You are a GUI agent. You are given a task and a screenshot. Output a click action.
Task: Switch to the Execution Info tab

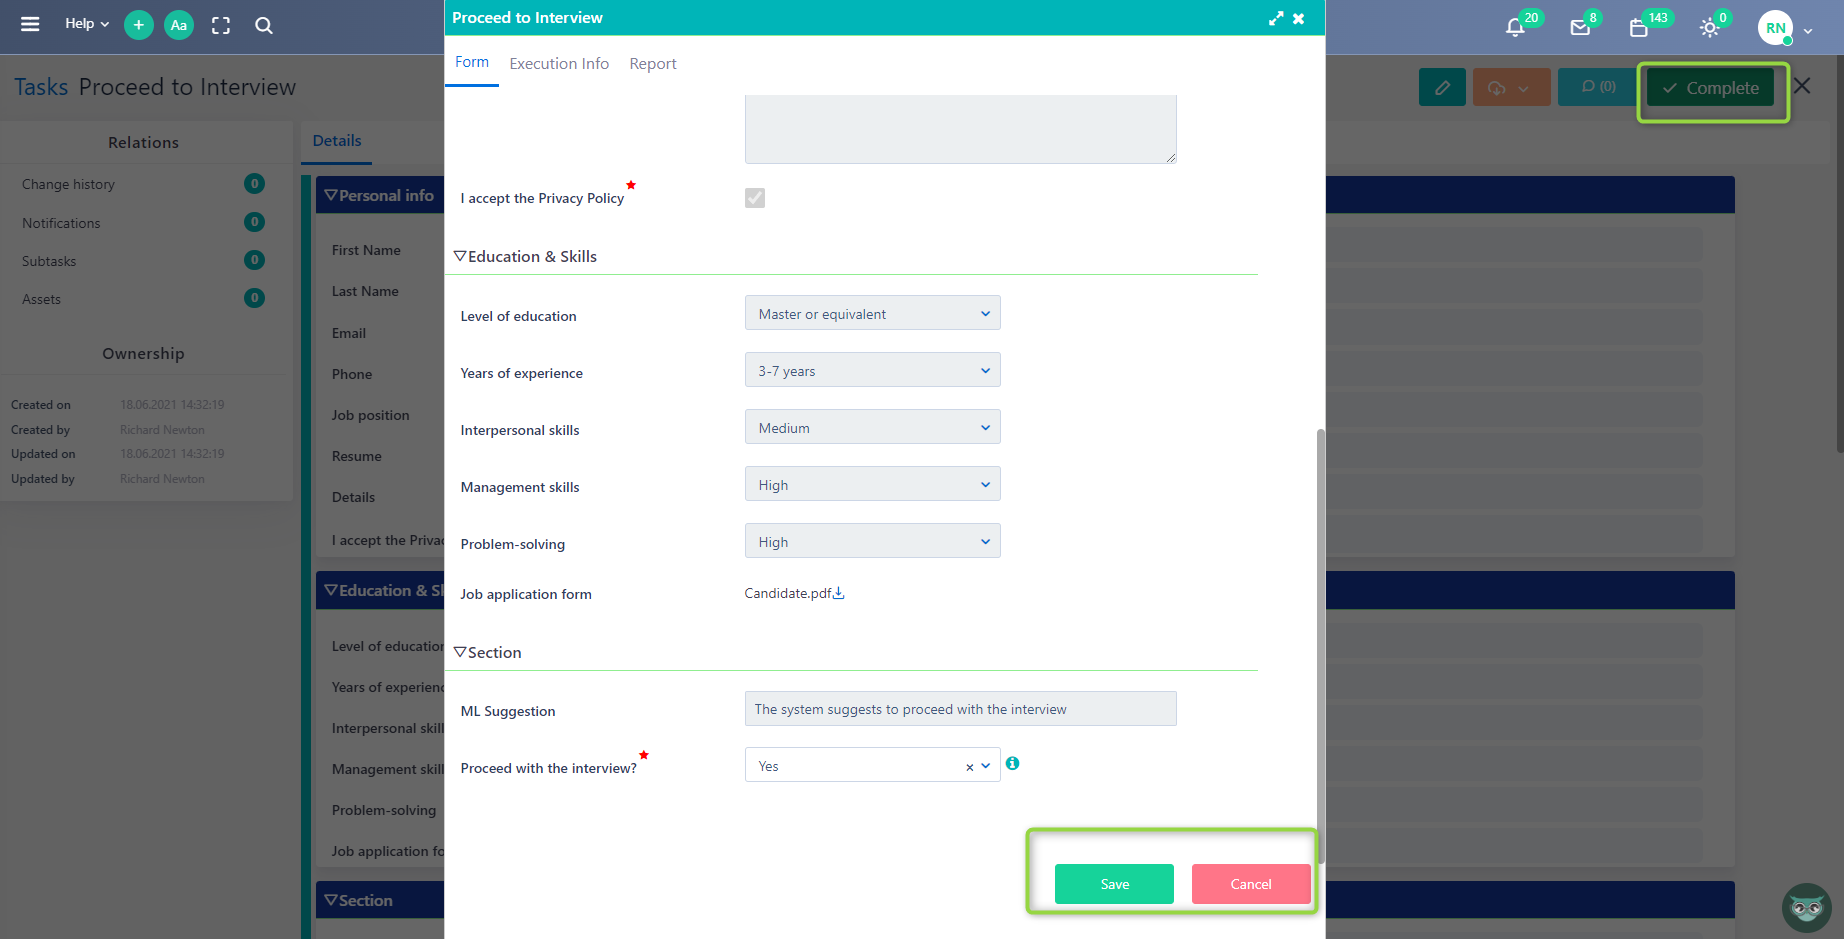(559, 63)
